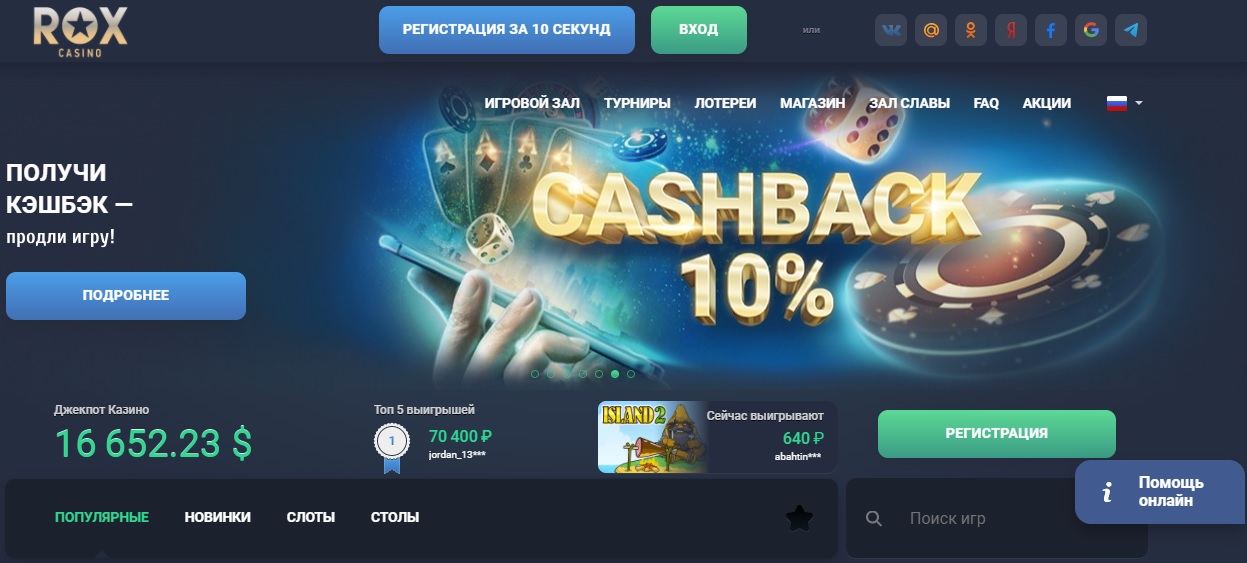Sign in with the Google icon
The height and width of the screenshot is (563, 1247).
(1091, 30)
